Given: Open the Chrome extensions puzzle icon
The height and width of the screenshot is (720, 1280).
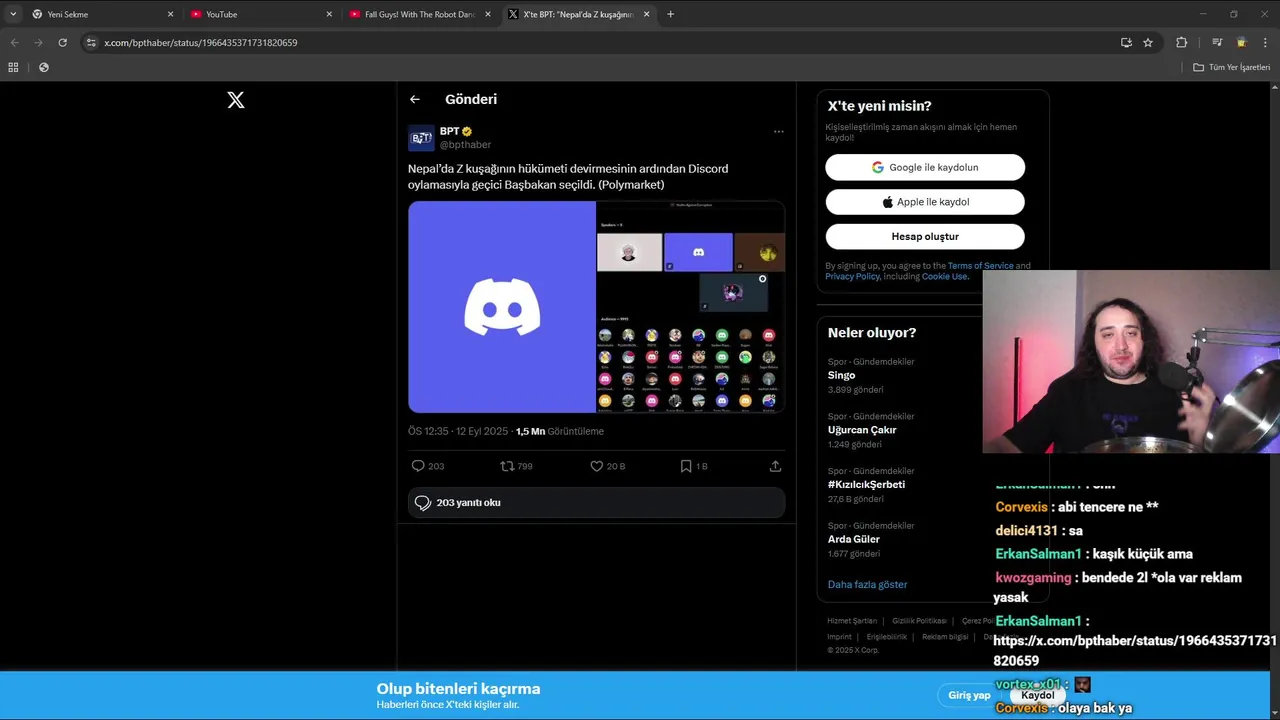Looking at the screenshot, I should pyautogui.click(x=1181, y=43).
